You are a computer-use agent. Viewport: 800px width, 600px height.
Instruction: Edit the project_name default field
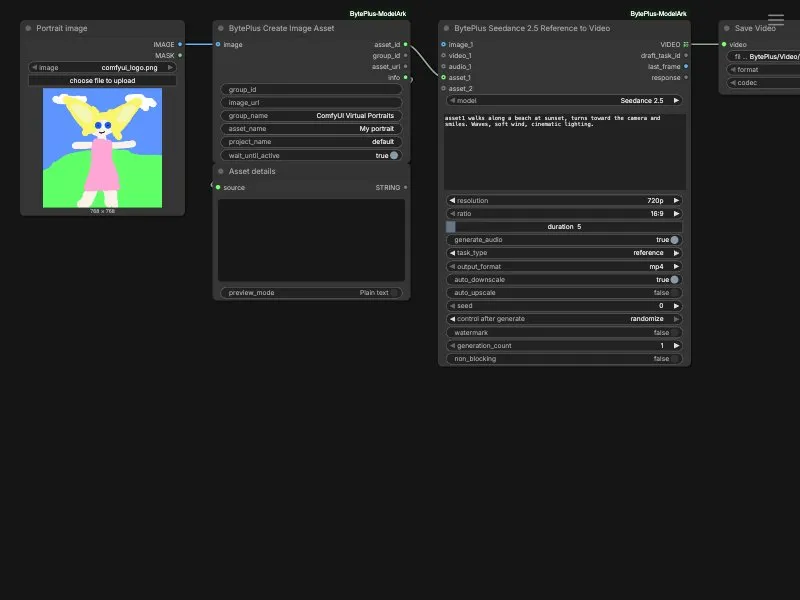[311, 142]
